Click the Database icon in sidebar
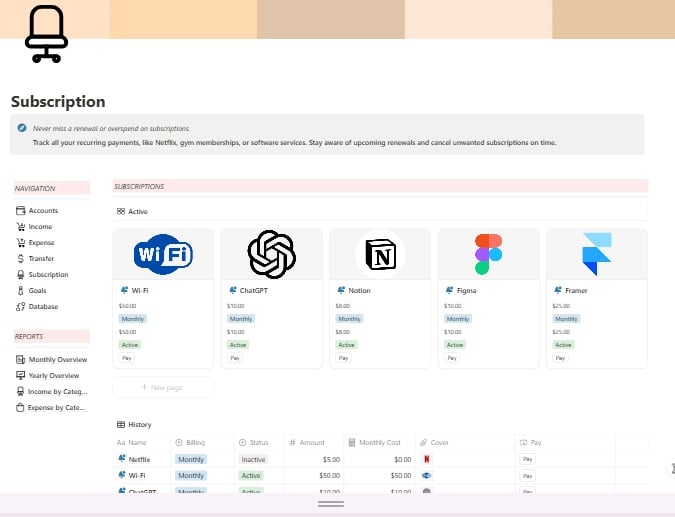 point(20,306)
